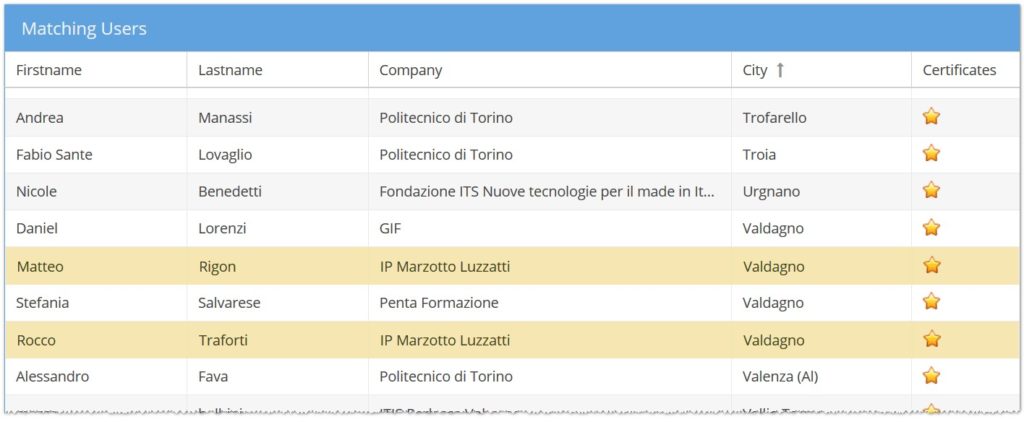Click certificate star in Fabio Sante row
This screenshot has height=422, width=1024.
pos(931,154)
